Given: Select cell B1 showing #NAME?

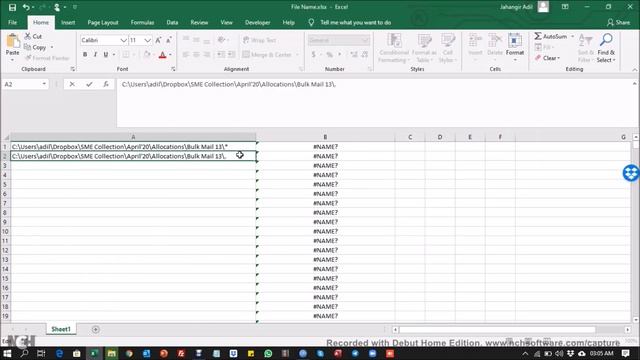Looking at the screenshot, I should (x=325, y=147).
